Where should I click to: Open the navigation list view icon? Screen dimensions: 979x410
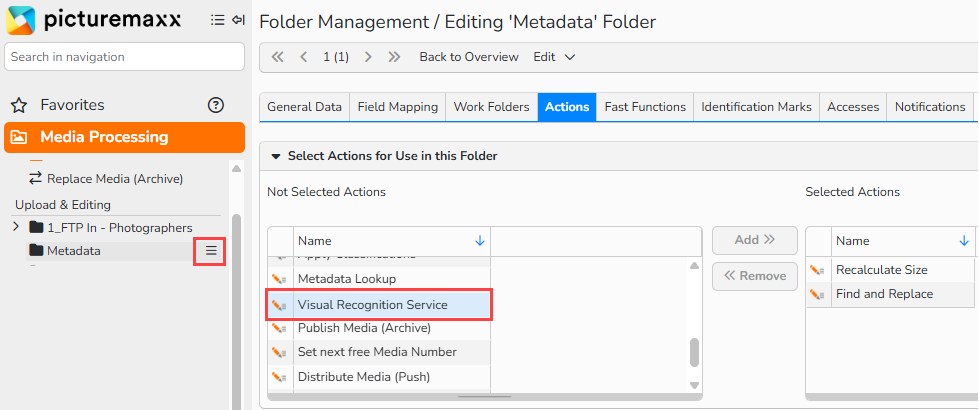(x=217, y=21)
